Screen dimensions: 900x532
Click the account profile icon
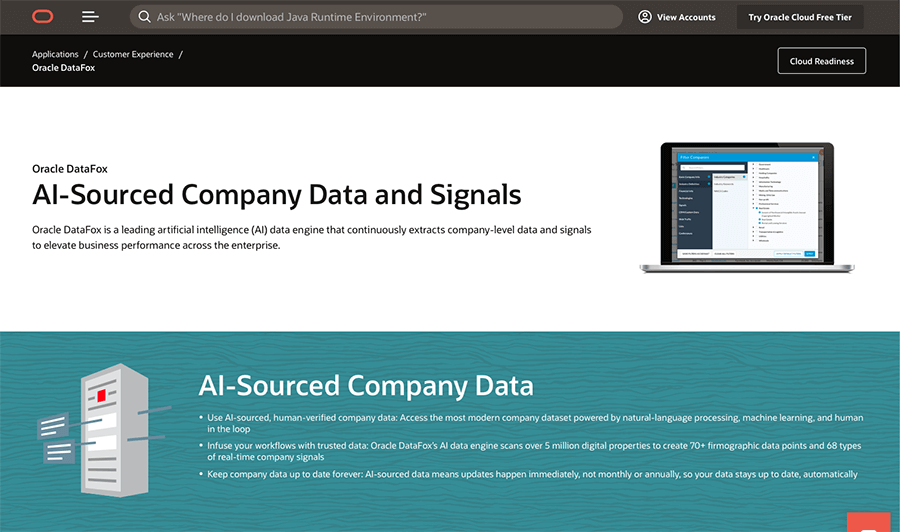tap(645, 17)
